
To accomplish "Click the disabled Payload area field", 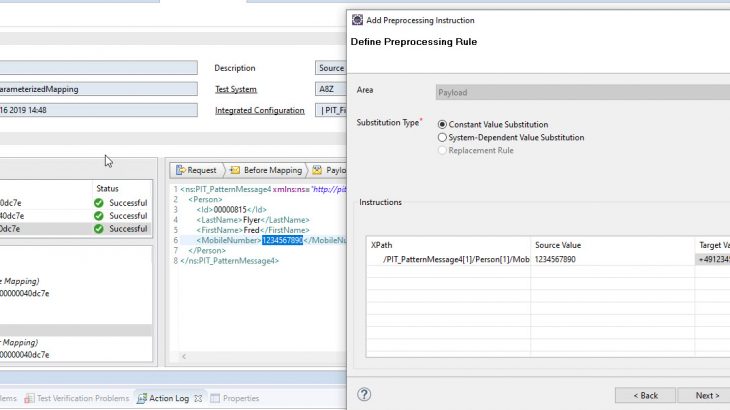I will click(582, 93).
